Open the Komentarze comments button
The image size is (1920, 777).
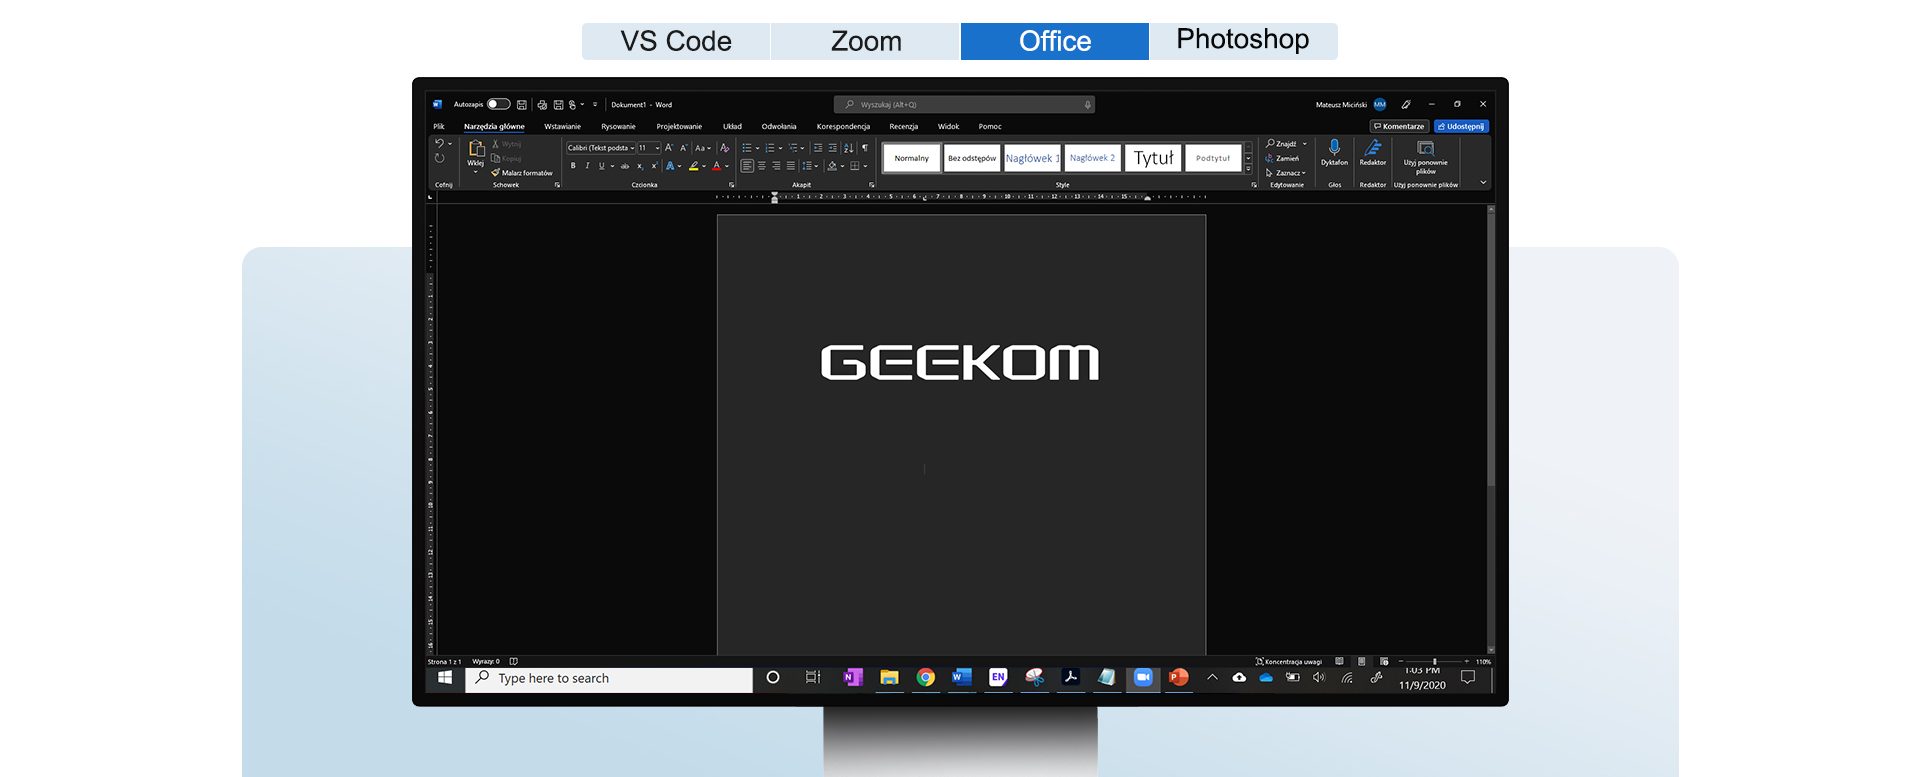point(1399,127)
